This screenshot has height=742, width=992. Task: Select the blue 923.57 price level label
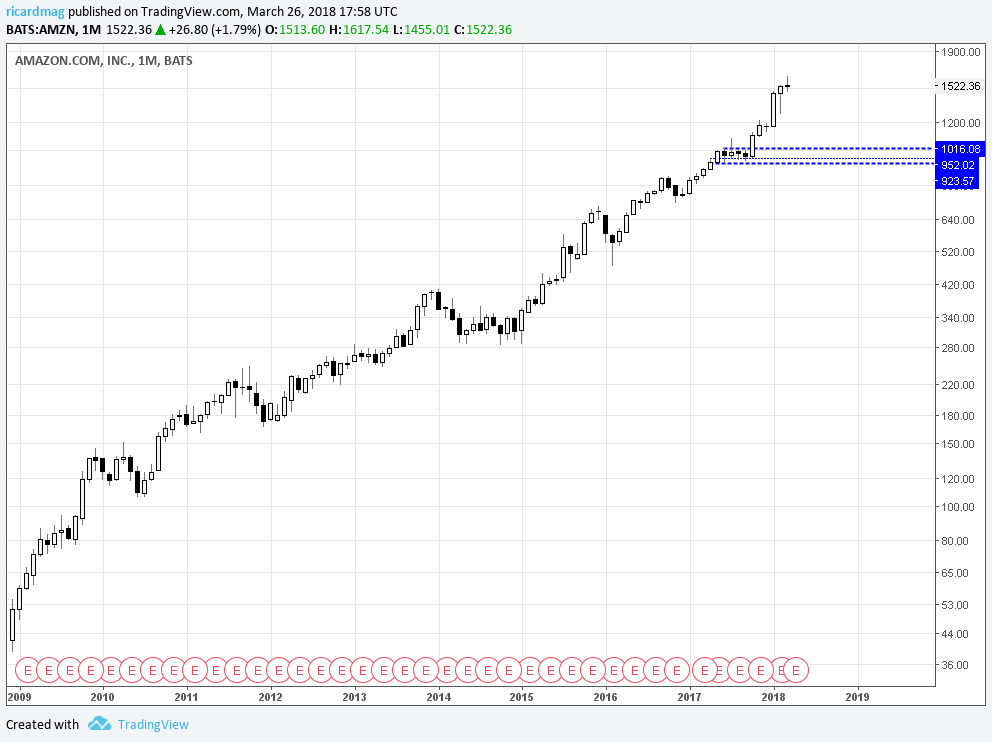point(958,181)
